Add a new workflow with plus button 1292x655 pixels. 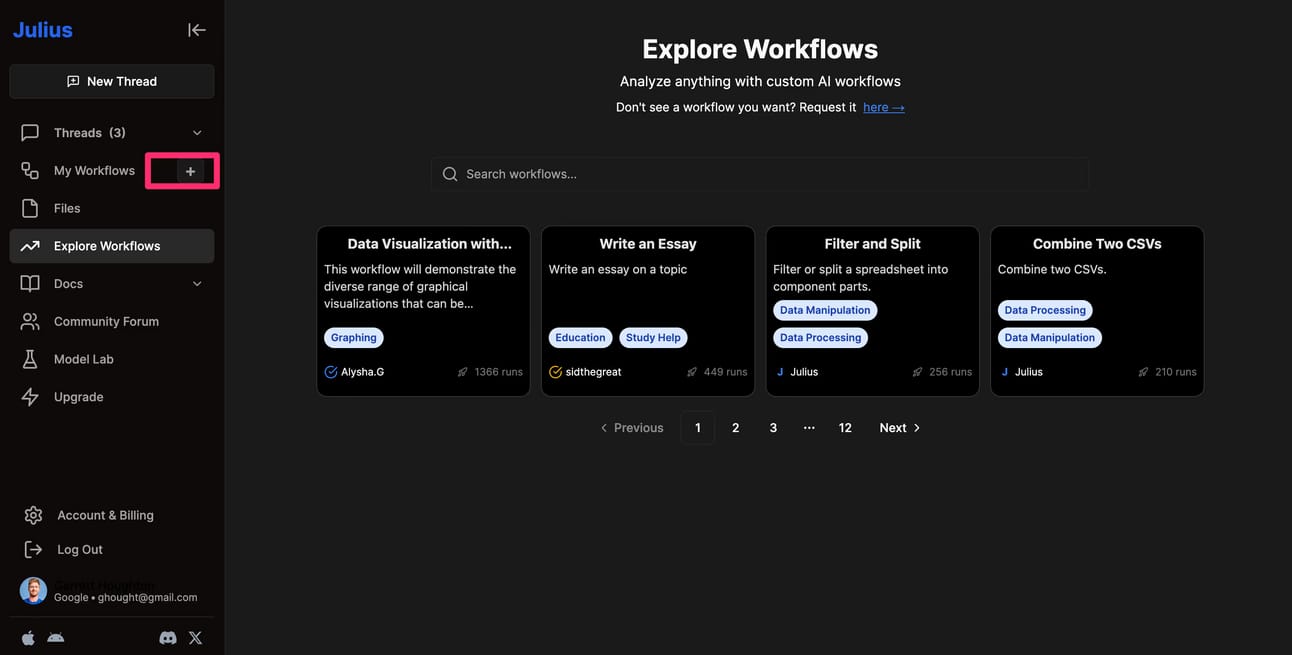click(x=190, y=171)
